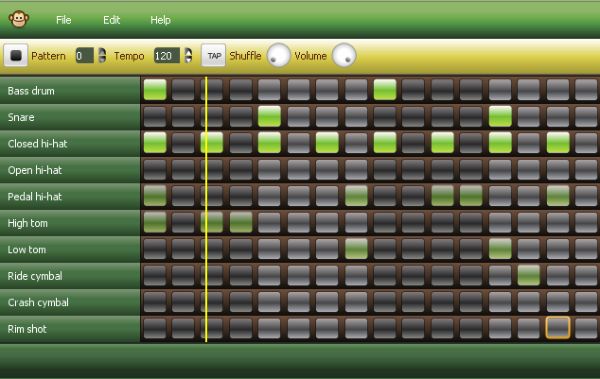This screenshot has height=379, width=600.
Task: Disable High tom step 1
Action: [155, 222]
